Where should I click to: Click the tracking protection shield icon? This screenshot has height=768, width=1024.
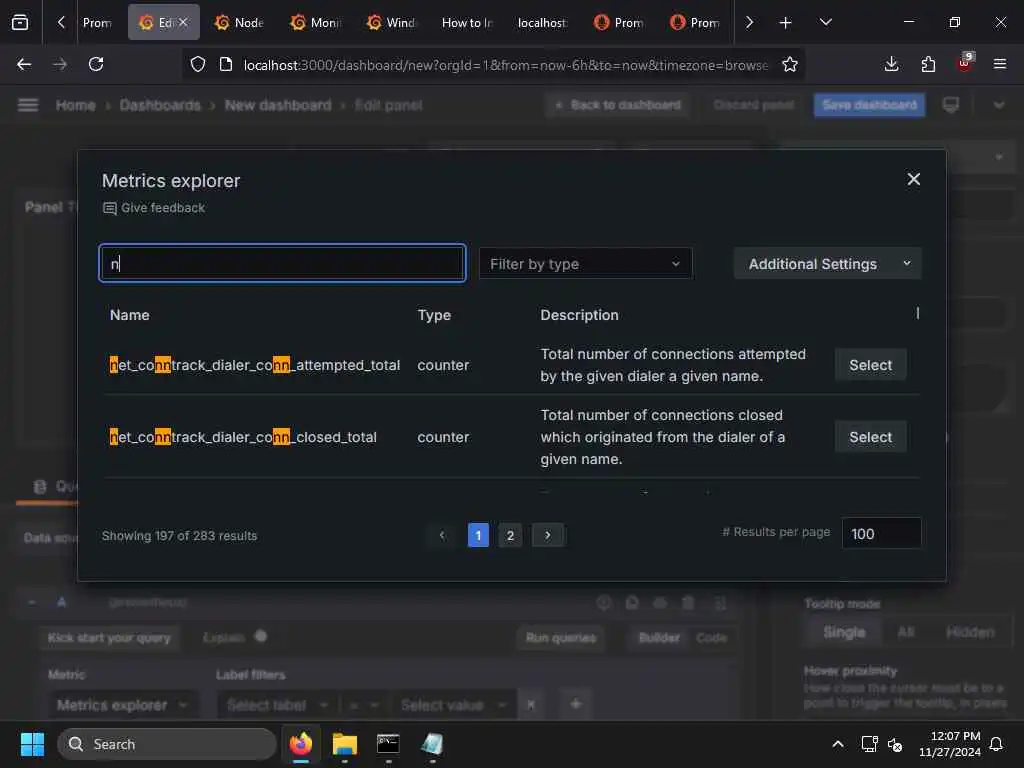198,64
